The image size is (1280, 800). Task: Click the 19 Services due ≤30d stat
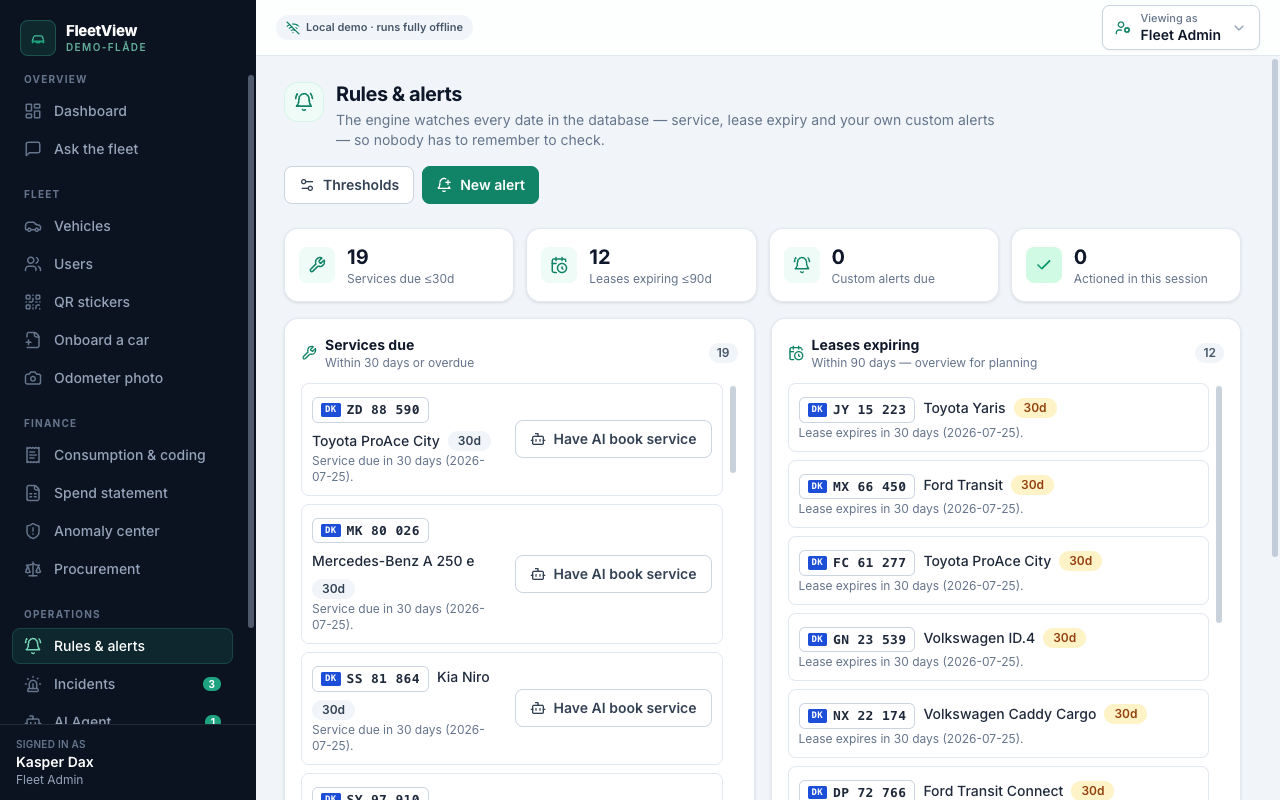(399, 265)
